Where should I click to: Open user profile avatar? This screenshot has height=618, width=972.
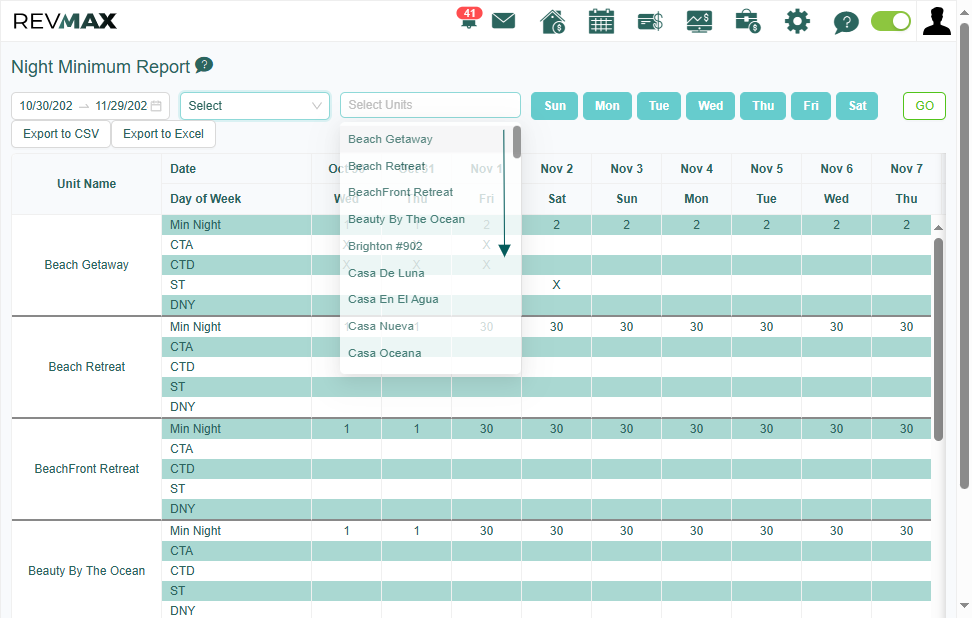[937, 21]
